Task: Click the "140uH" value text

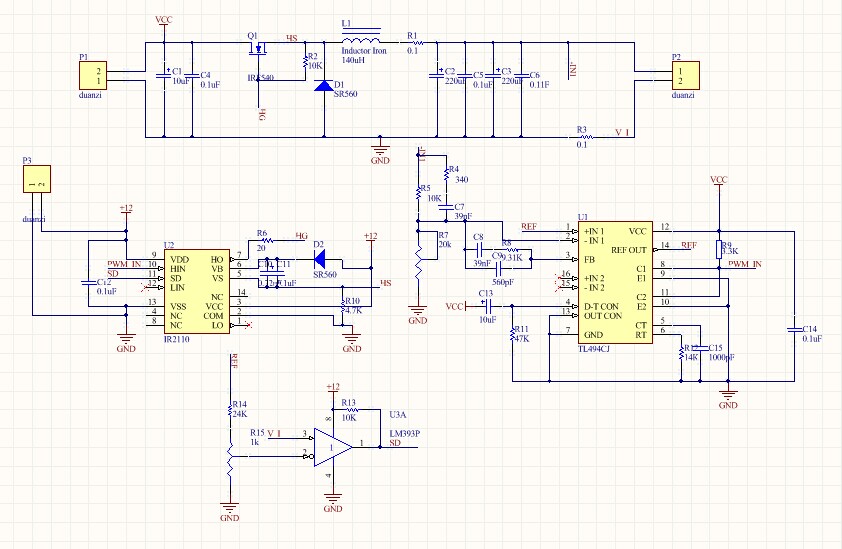Action: [353, 60]
